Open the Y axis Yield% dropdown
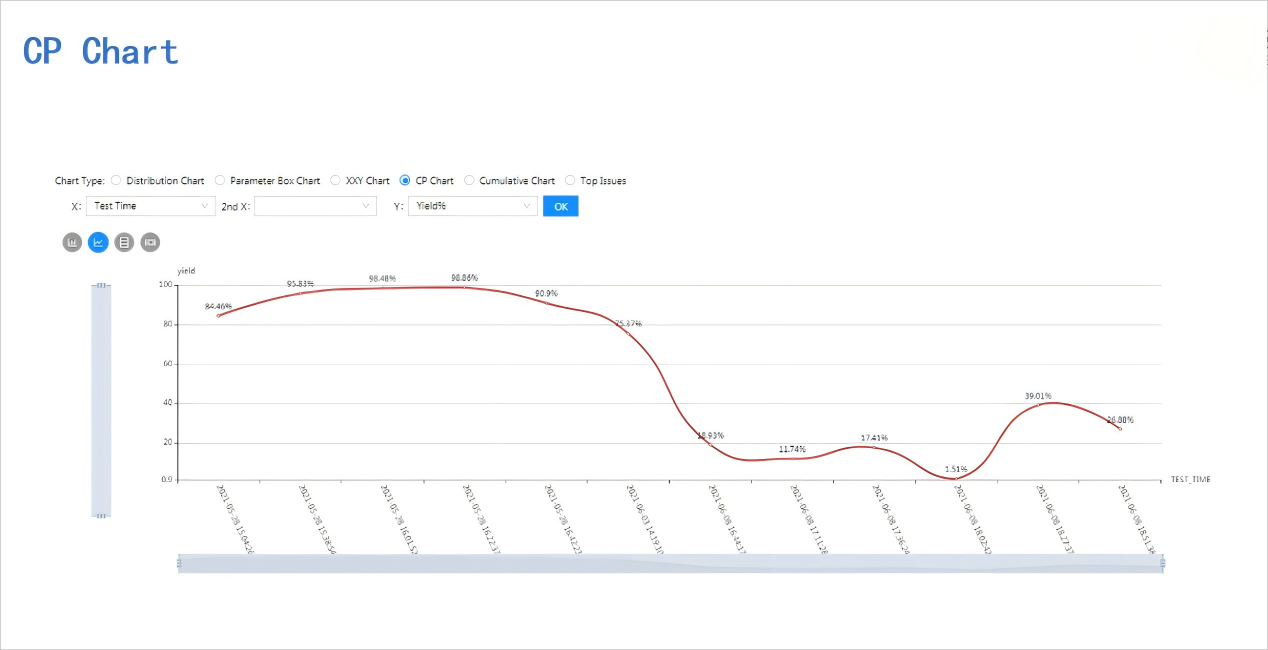Image resolution: width=1268 pixels, height=650 pixels. (x=472, y=206)
